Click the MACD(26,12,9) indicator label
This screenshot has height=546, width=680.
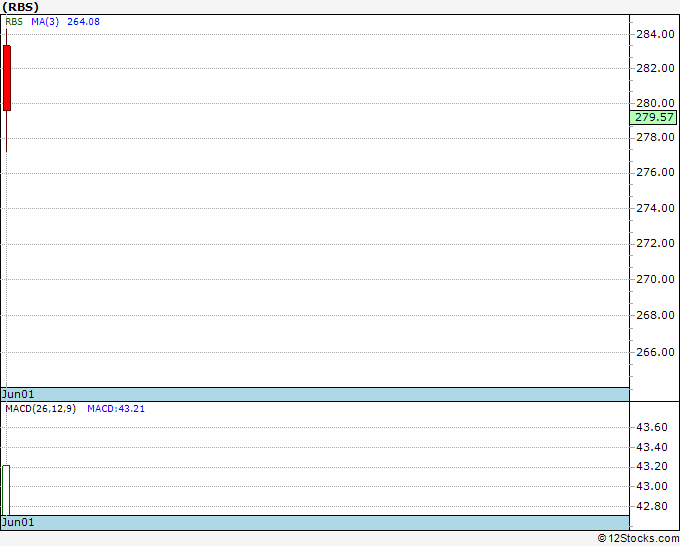(x=40, y=409)
